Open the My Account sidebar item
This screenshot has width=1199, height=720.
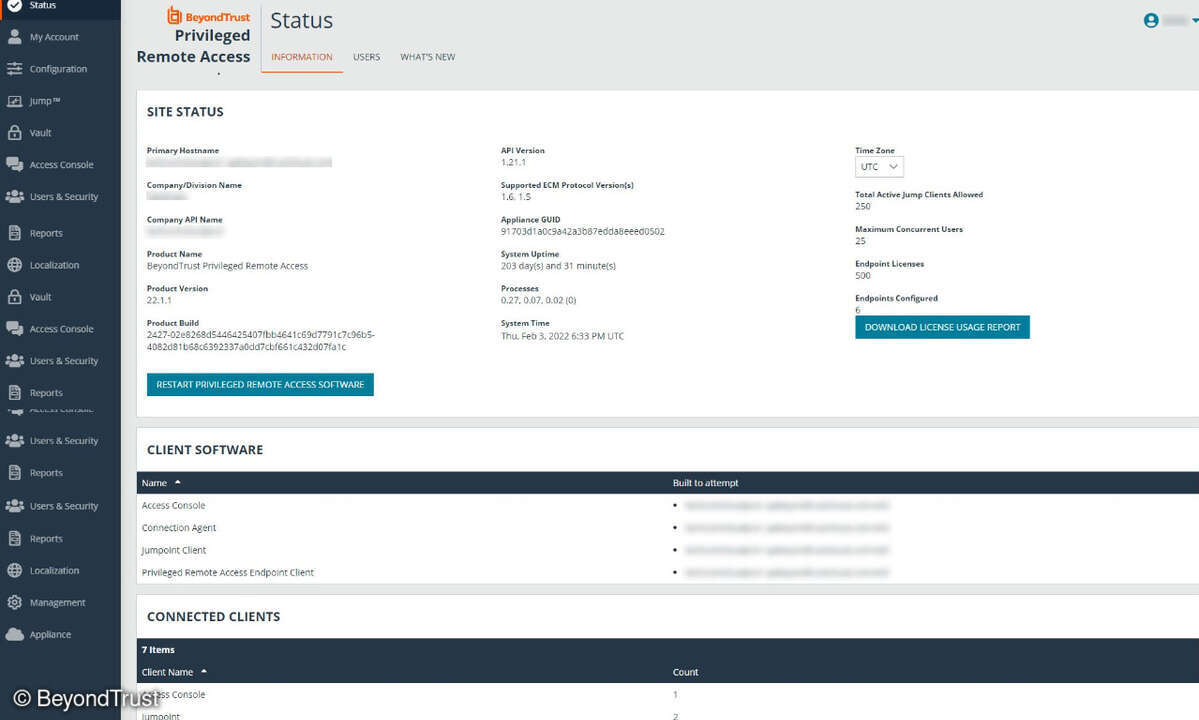pos(54,37)
